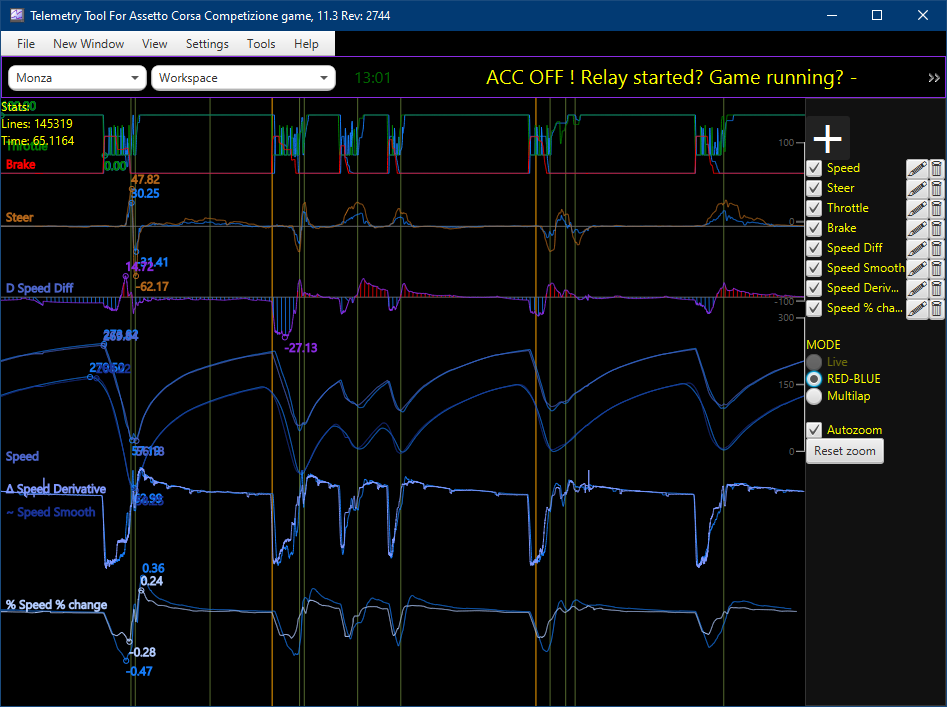
Task: Click the plus icon to add a channel
Action: (827, 138)
